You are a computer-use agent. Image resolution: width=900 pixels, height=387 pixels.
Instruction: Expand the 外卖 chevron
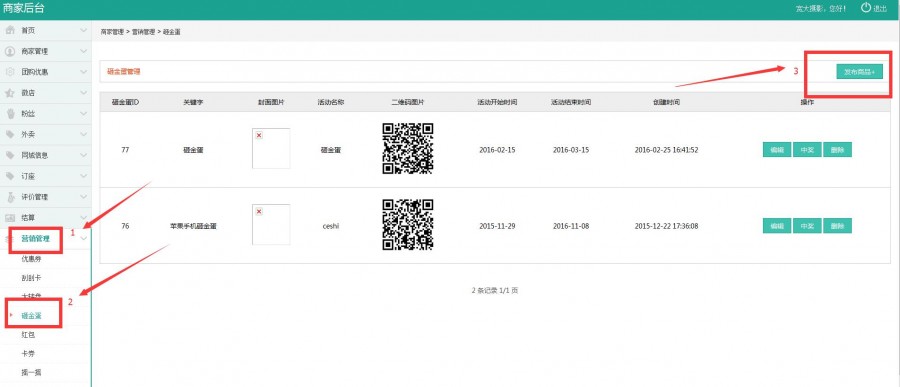[84, 134]
